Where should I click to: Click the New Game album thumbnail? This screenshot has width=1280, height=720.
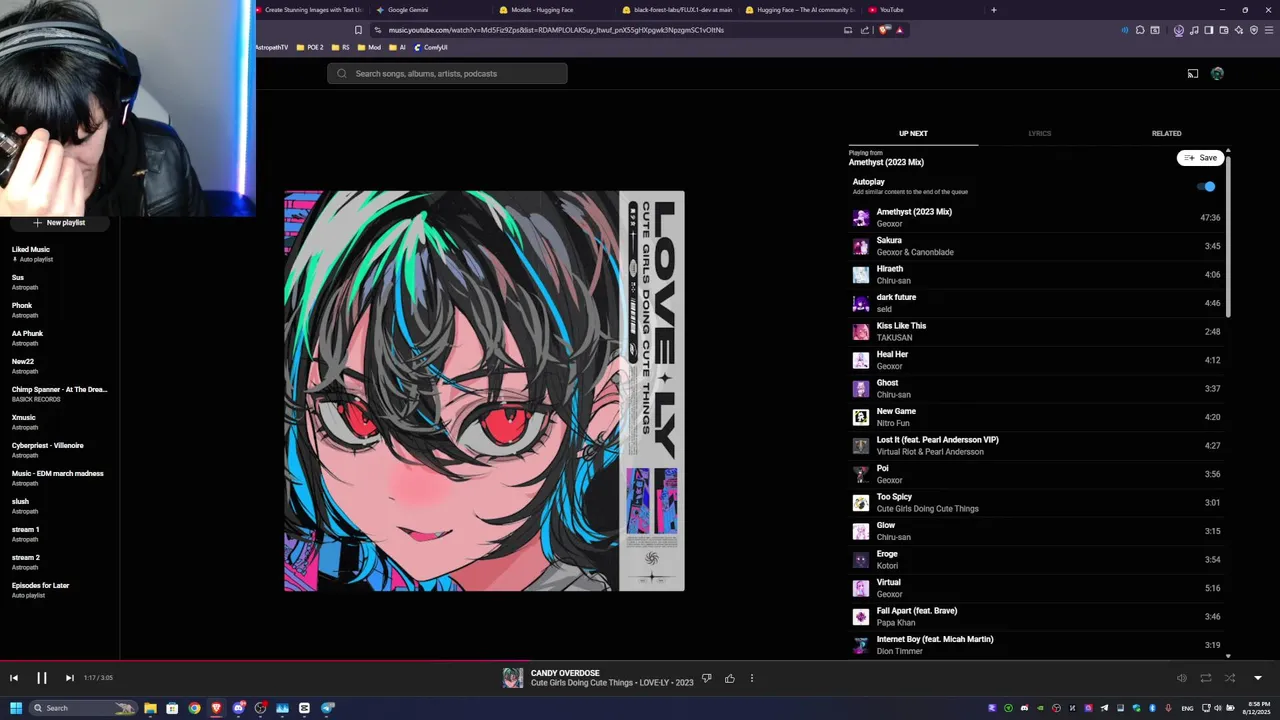(x=861, y=417)
